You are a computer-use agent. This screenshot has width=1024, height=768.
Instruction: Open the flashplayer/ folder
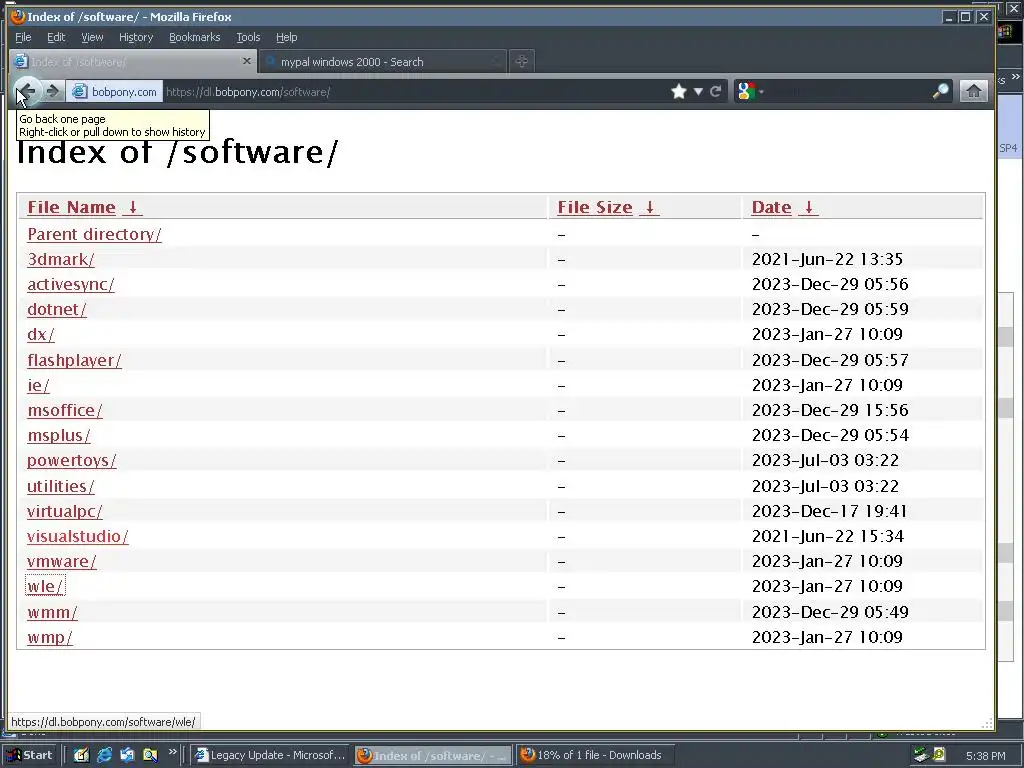(74, 360)
